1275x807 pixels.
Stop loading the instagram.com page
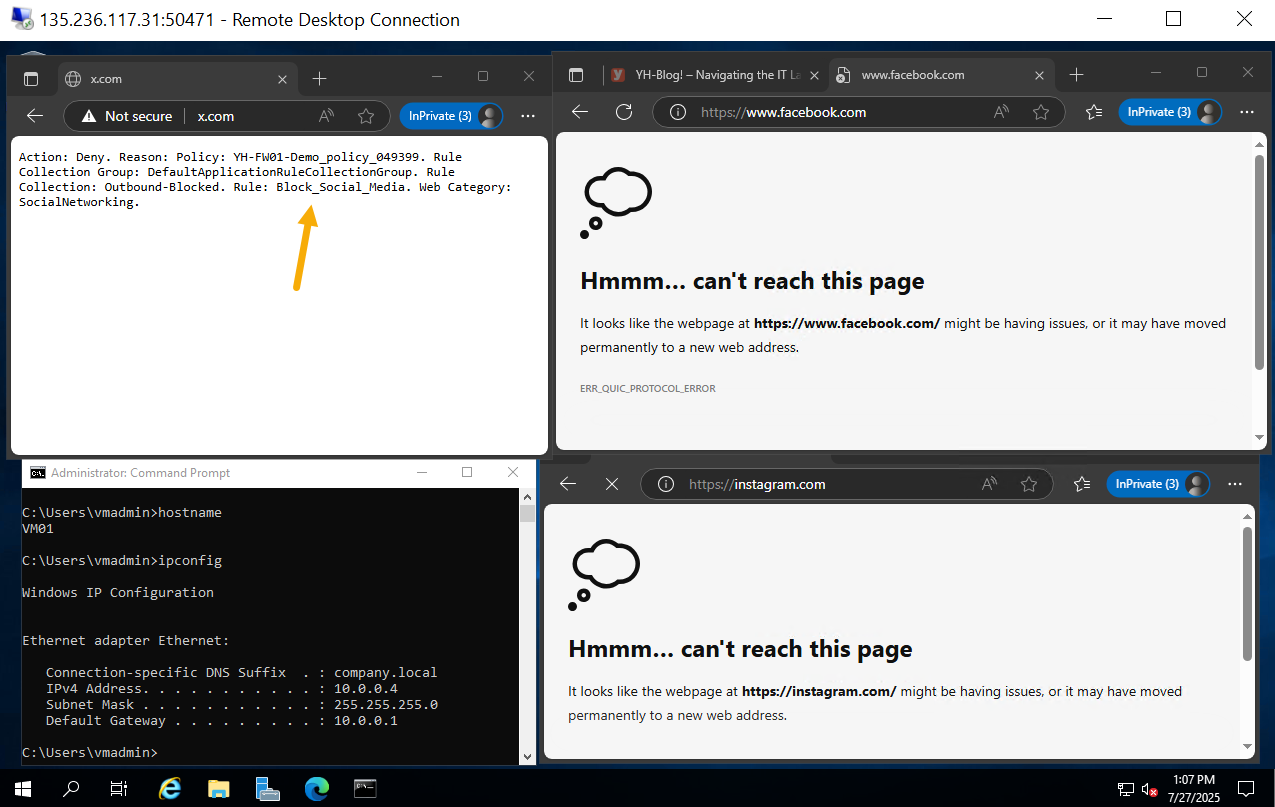[612, 484]
